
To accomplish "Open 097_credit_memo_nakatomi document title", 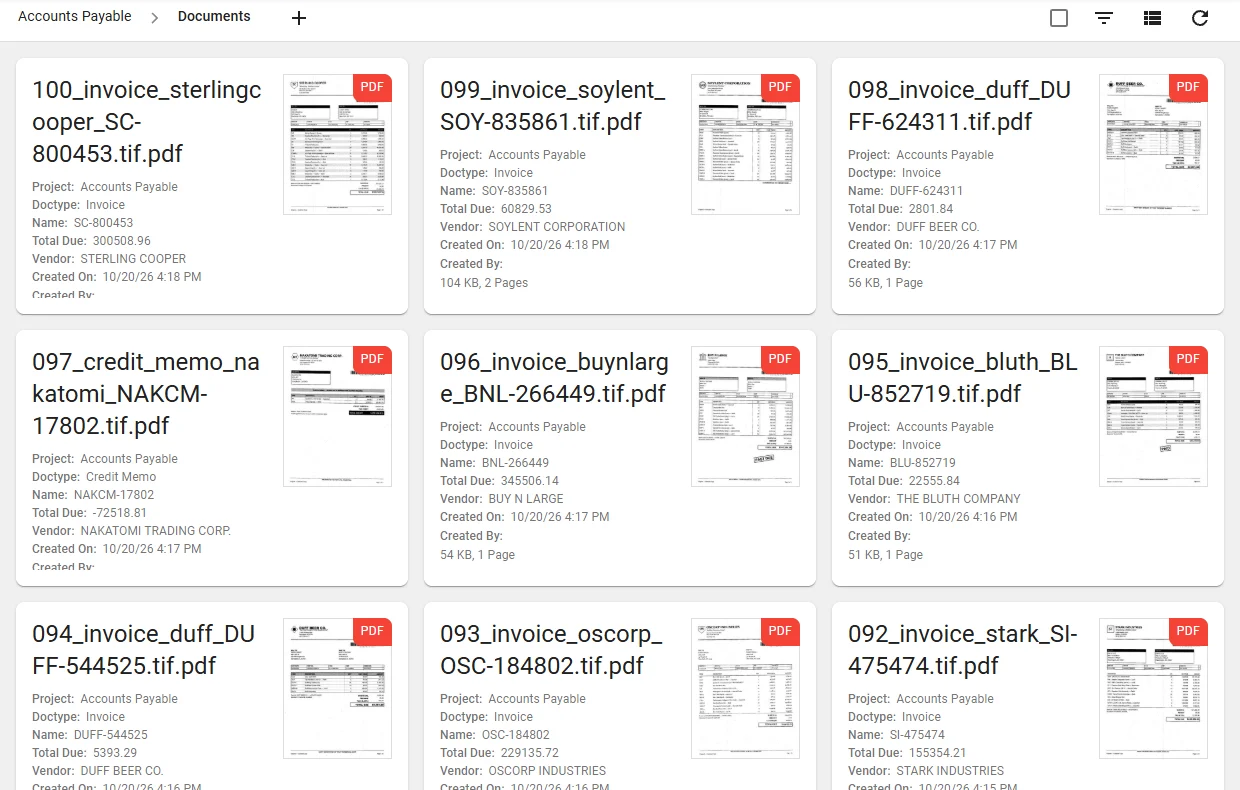I will [146, 394].
